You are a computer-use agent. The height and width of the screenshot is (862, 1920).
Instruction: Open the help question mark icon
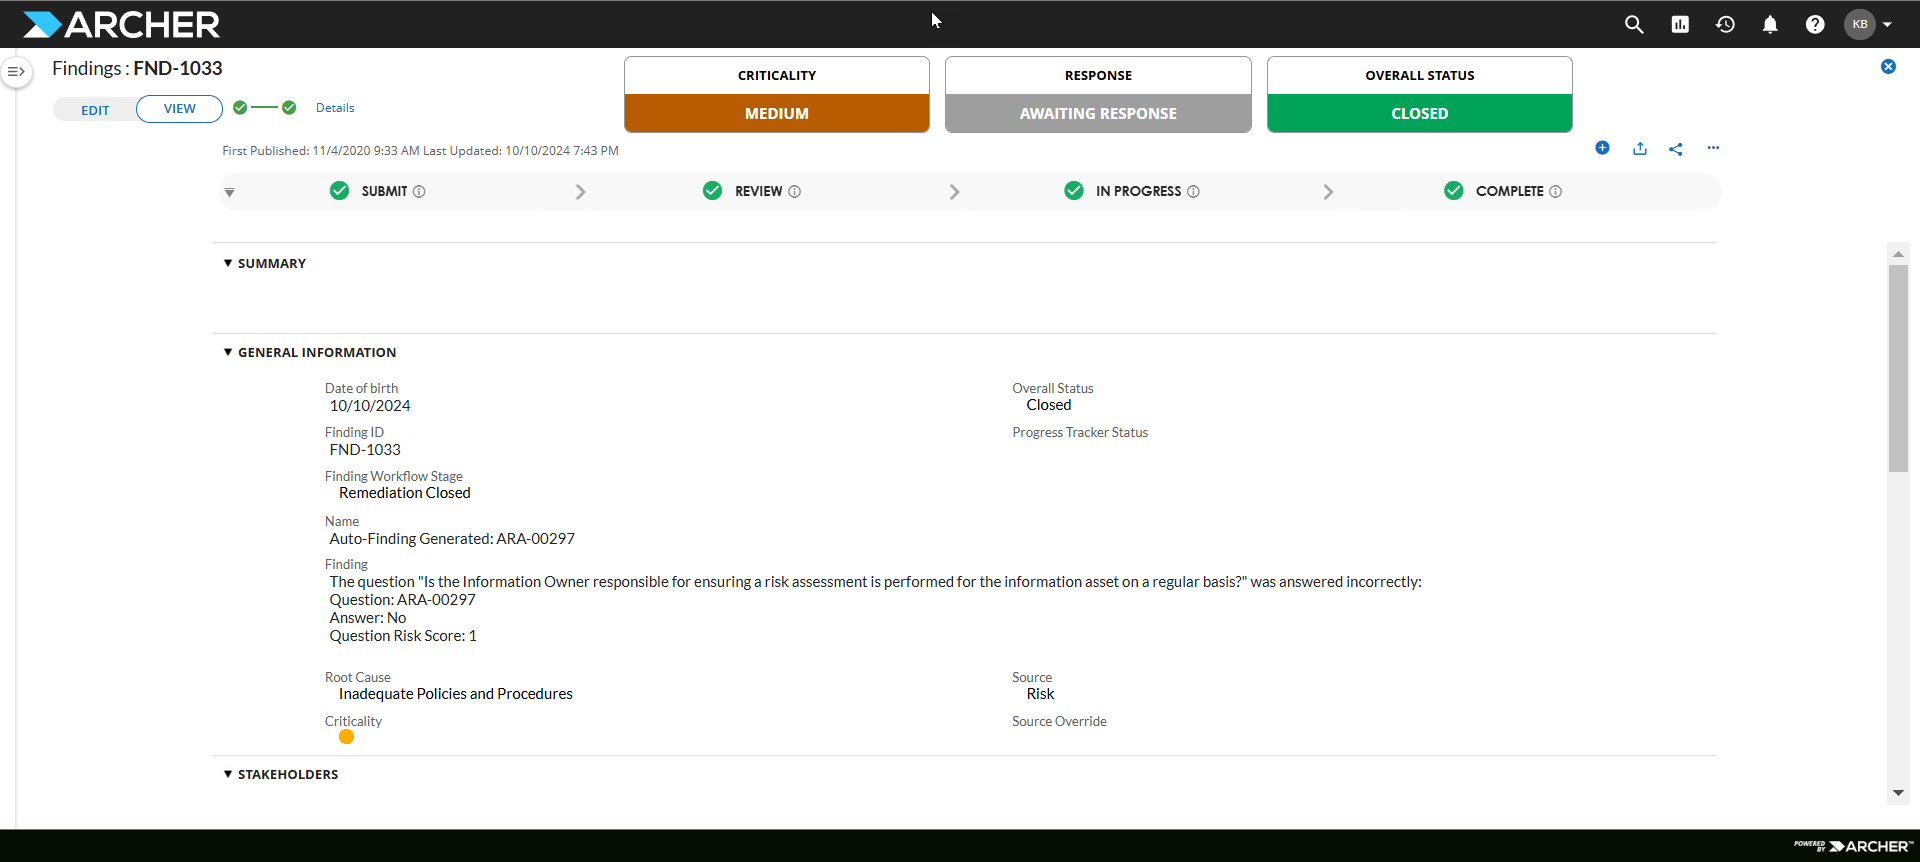1815,24
